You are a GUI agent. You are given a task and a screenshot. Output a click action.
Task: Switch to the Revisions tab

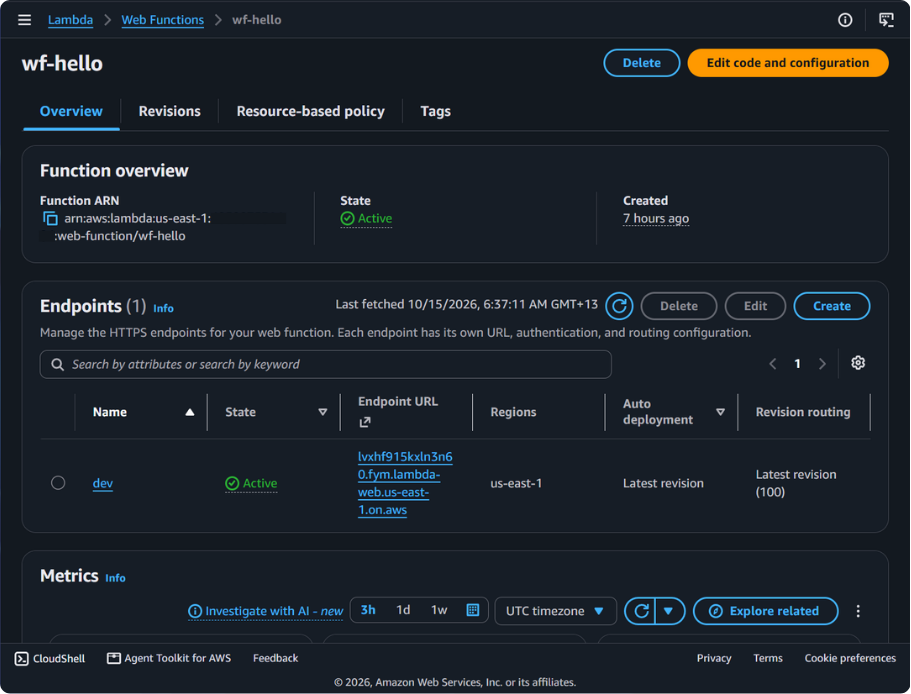point(170,112)
